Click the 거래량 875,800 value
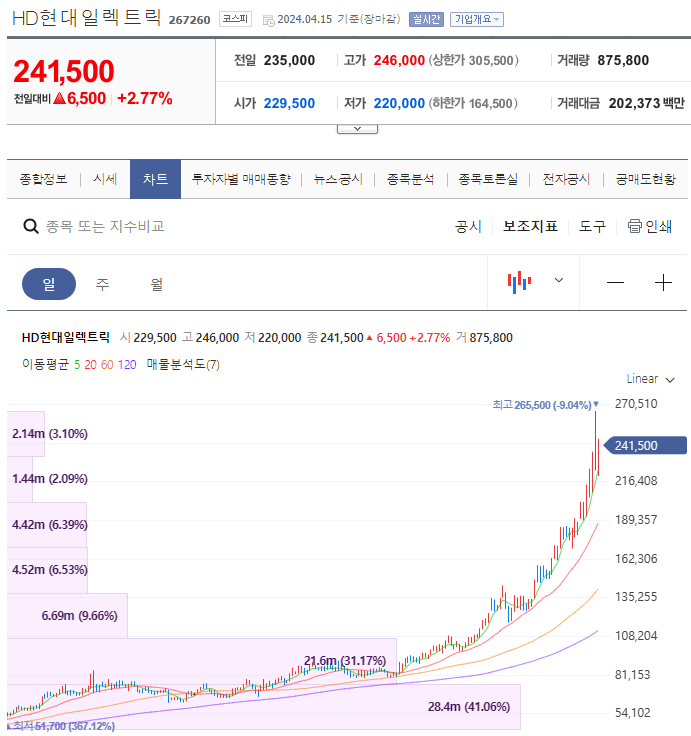691x736 pixels. (623, 61)
